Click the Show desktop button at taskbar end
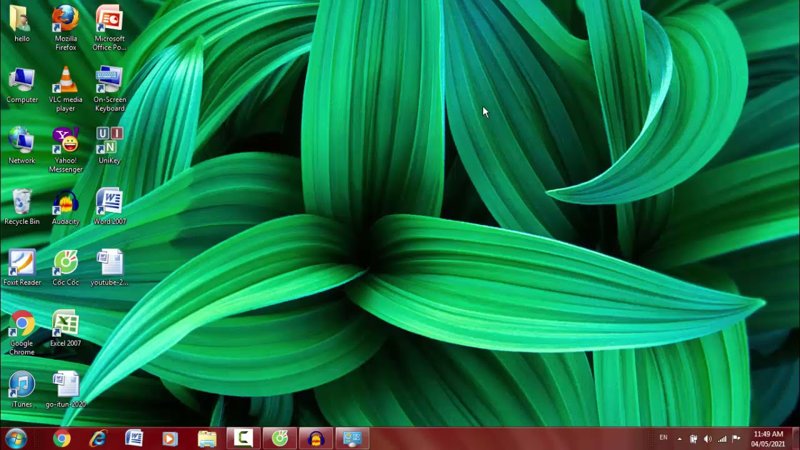Screen dimensions: 800x450 click(795, 439)
